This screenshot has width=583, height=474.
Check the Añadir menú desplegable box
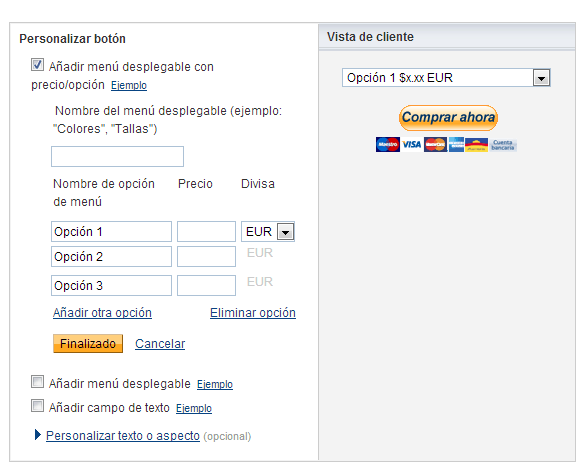pyautogui.click(x=37, y=381)
